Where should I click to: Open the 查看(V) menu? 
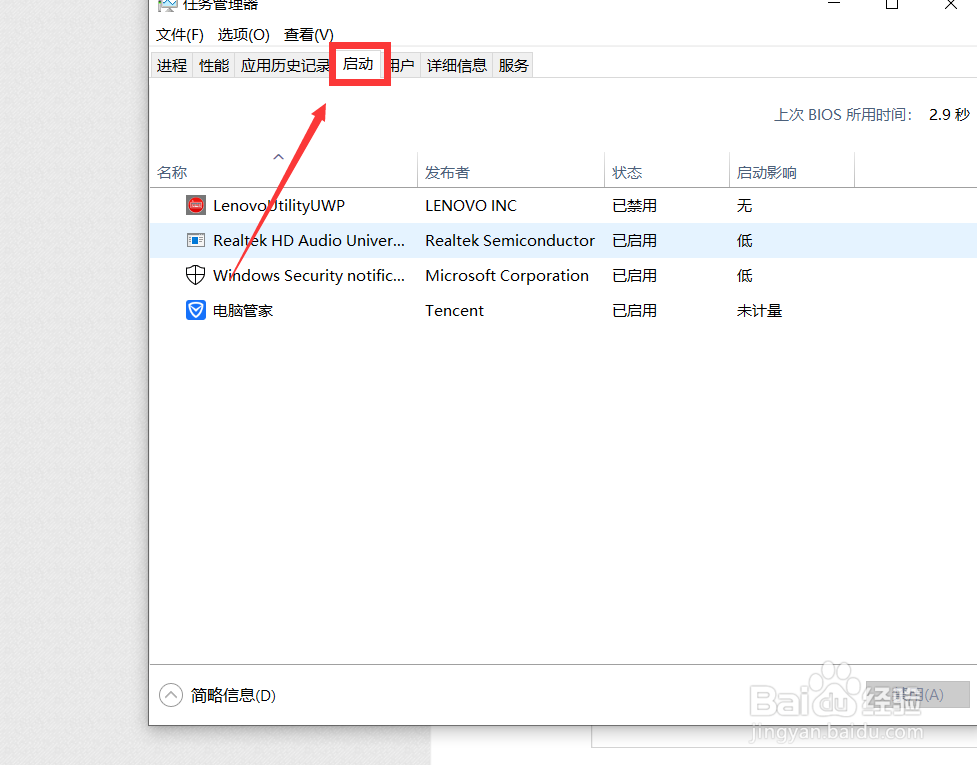[308, 35]
